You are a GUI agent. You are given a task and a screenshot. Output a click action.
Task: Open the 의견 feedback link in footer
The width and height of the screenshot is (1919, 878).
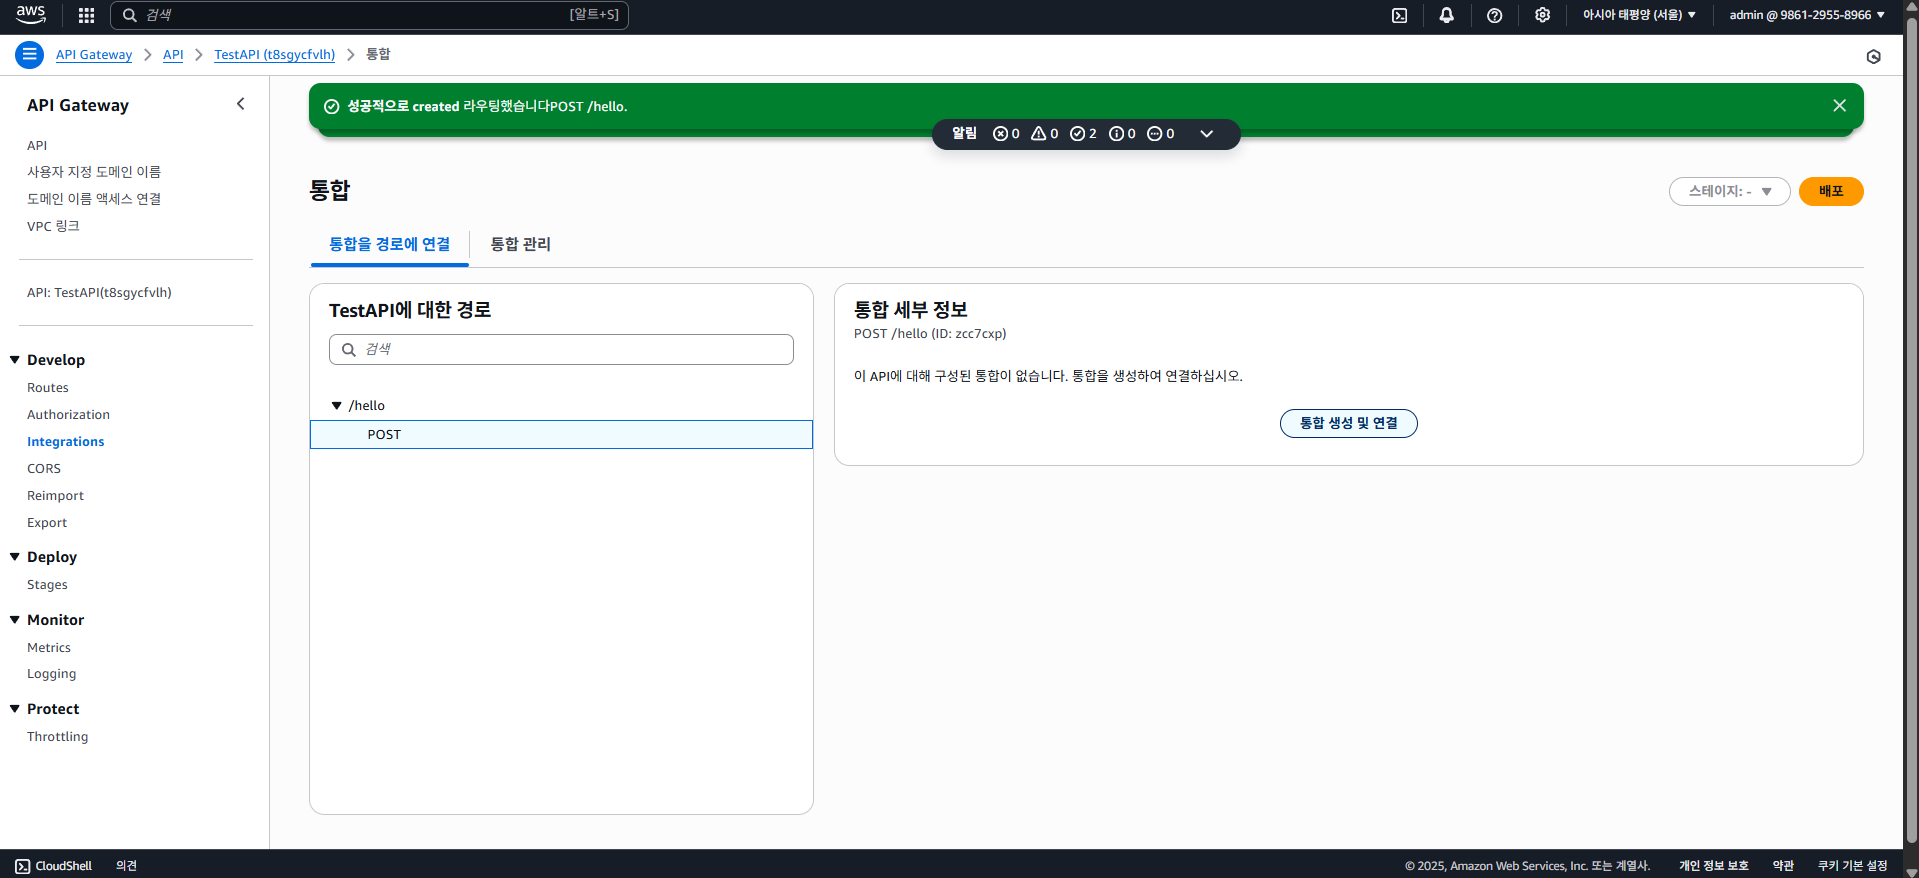coord(126,866)
